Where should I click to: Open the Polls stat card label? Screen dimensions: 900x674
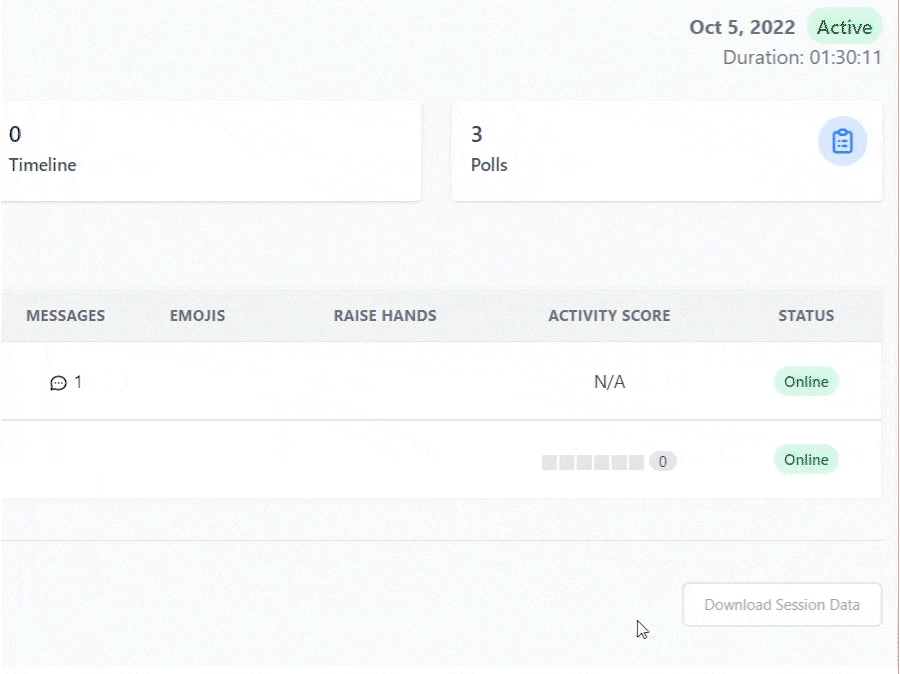(x=489, y=165)
